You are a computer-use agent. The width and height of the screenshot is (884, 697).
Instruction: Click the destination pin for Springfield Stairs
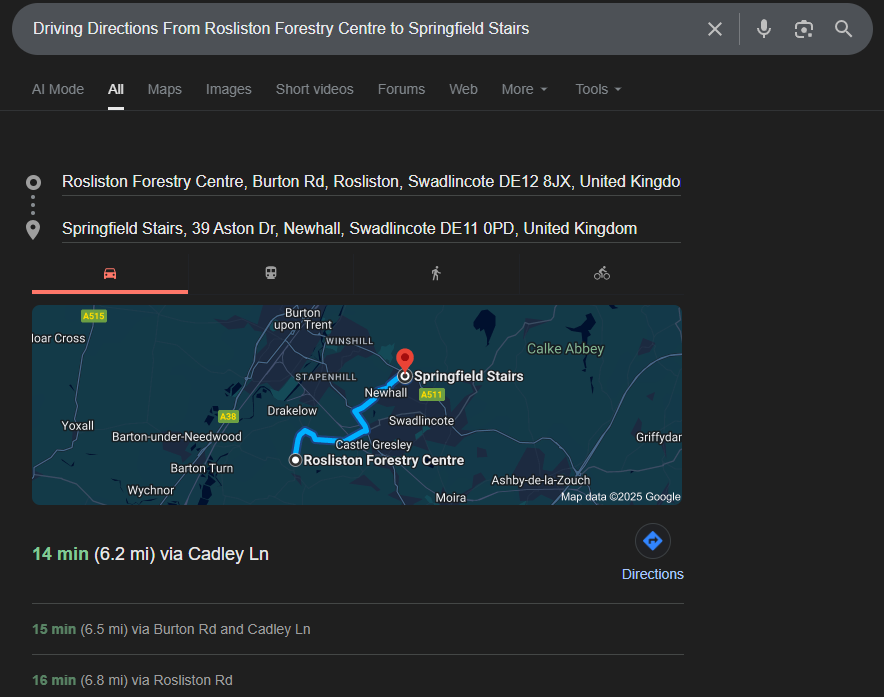click(404, 360)
